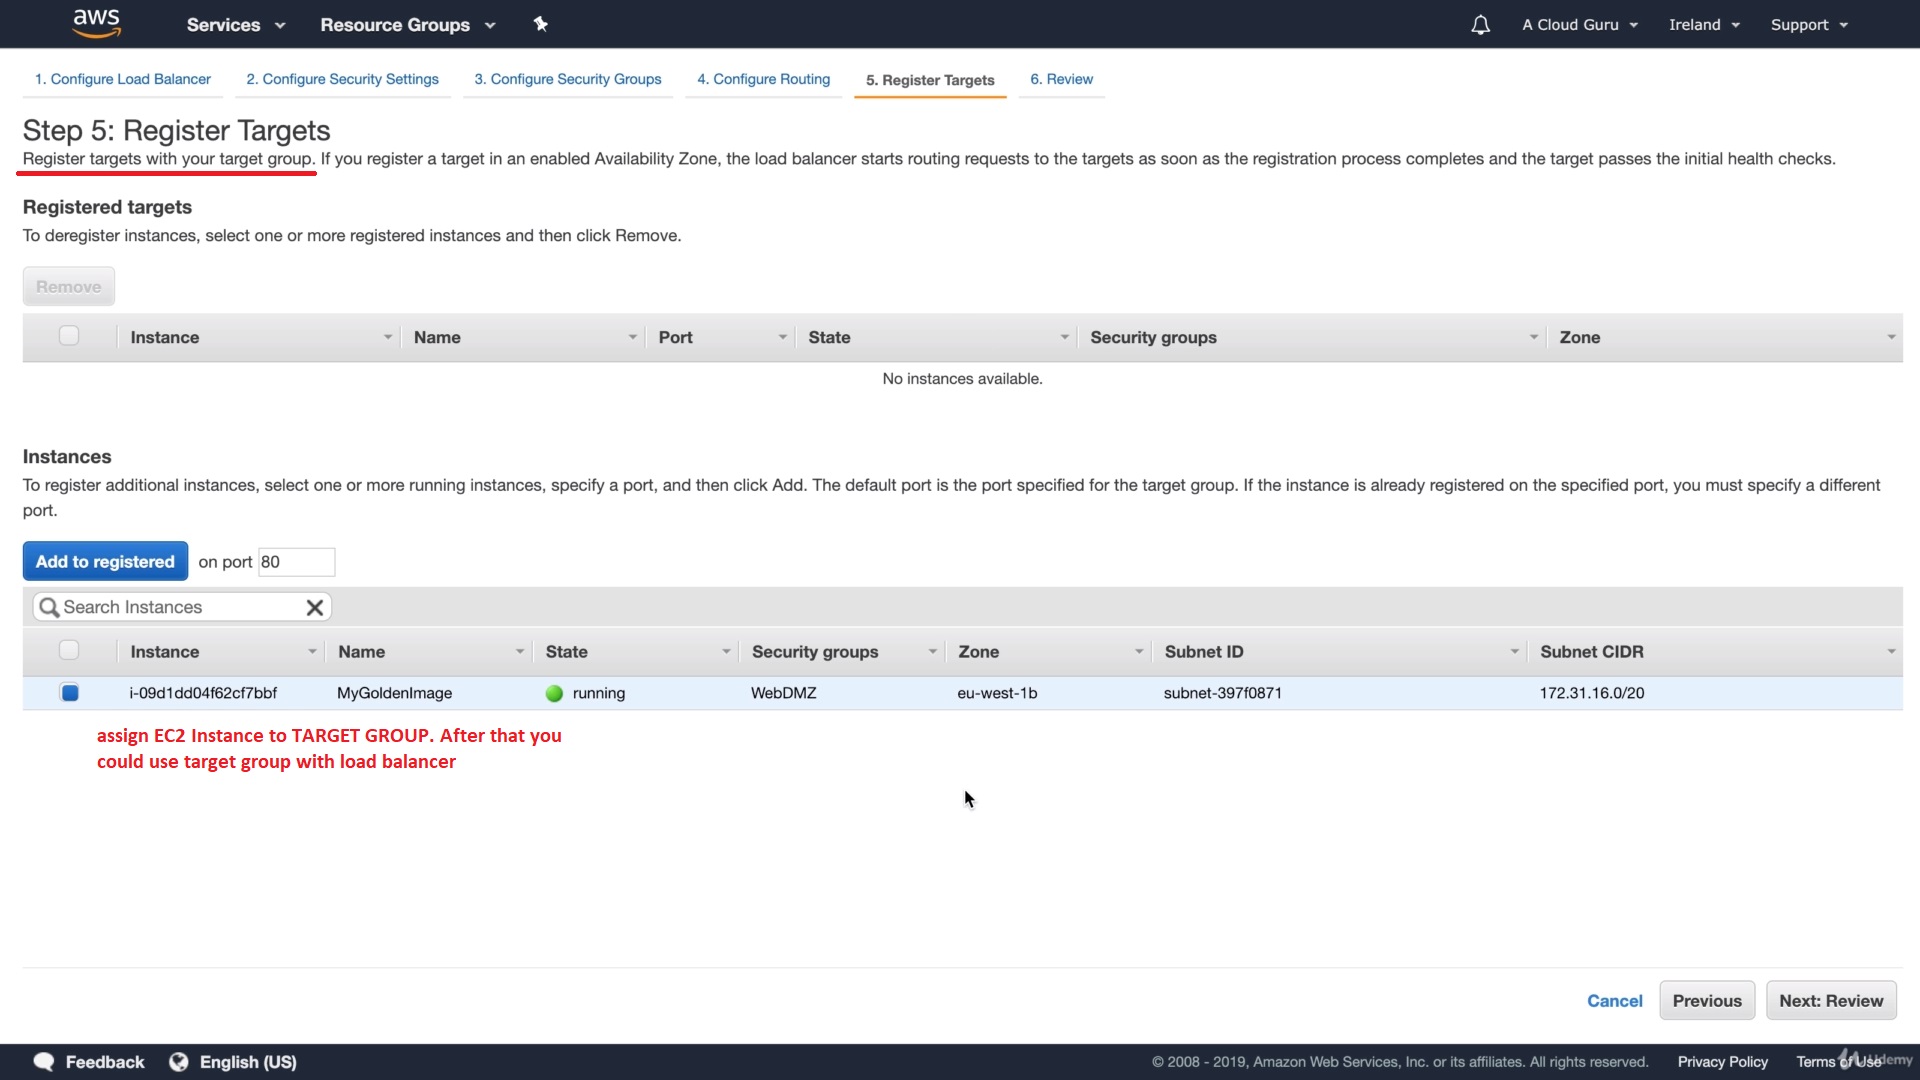Click the AWS logo home icon

click(97, 23)
